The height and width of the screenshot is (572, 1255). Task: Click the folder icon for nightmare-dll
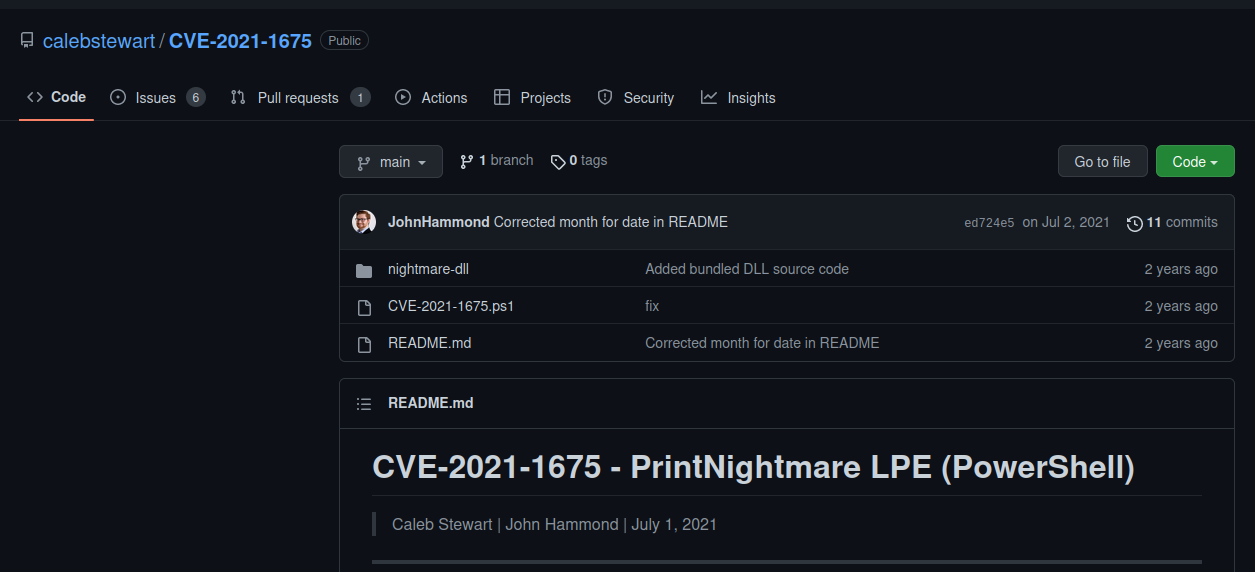pyautogui.click(x=364, y=270)
